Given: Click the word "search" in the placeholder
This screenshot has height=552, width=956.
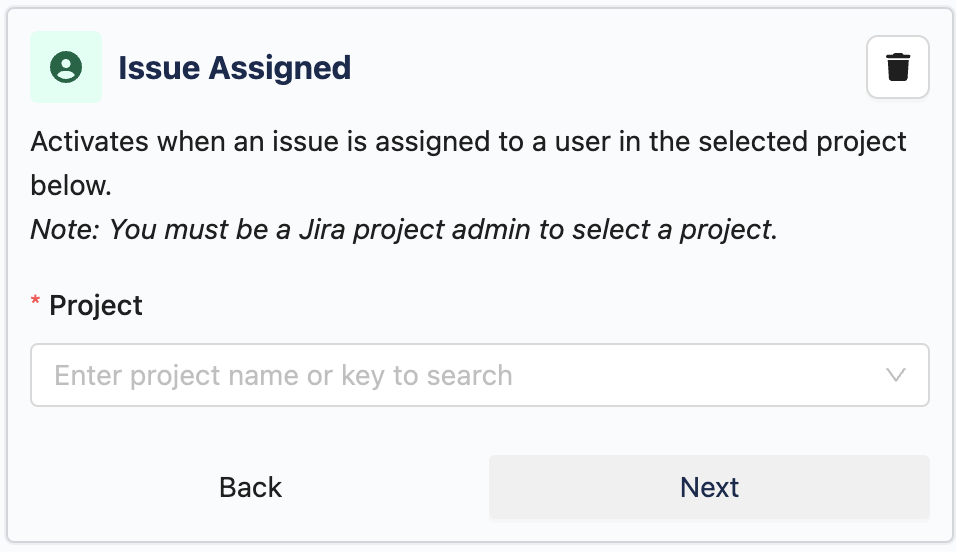Looking at the screenshot, I should click(x=470, y=376).
